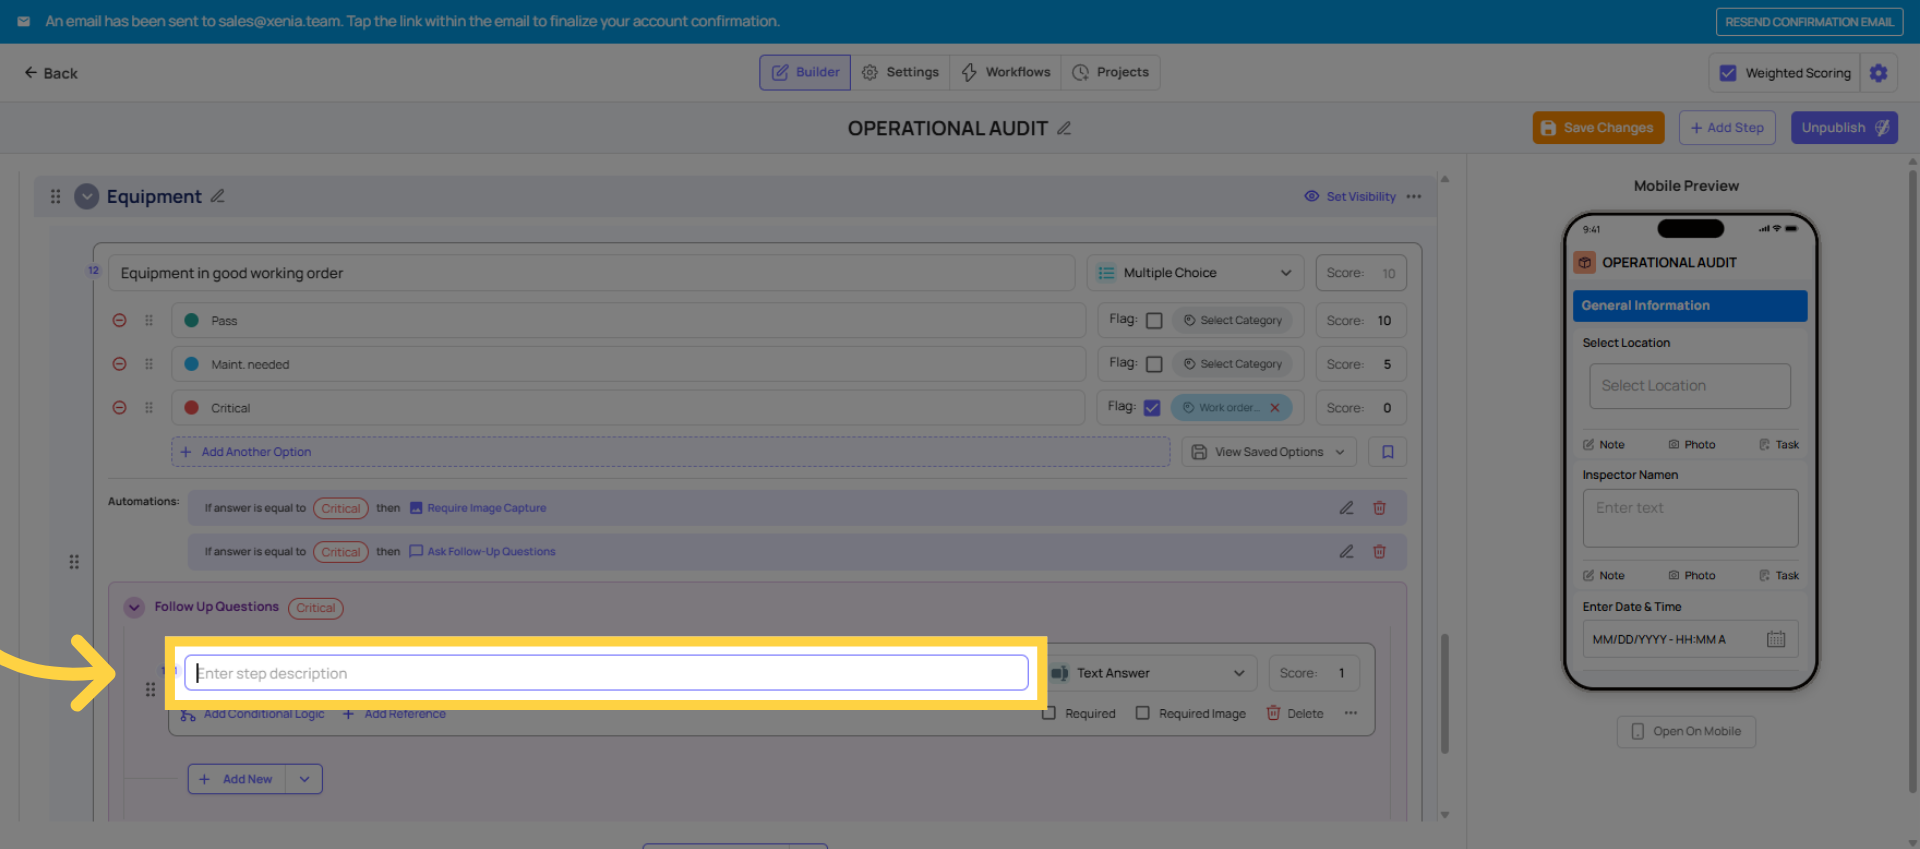The image size is (1920, 849).
Task: Open the Settings tab
Action: tap(900, 72)
